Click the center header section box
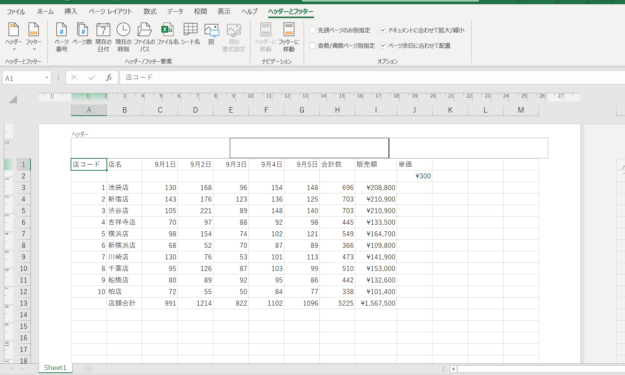The image size is (625, 375). (x=309, y=148)
